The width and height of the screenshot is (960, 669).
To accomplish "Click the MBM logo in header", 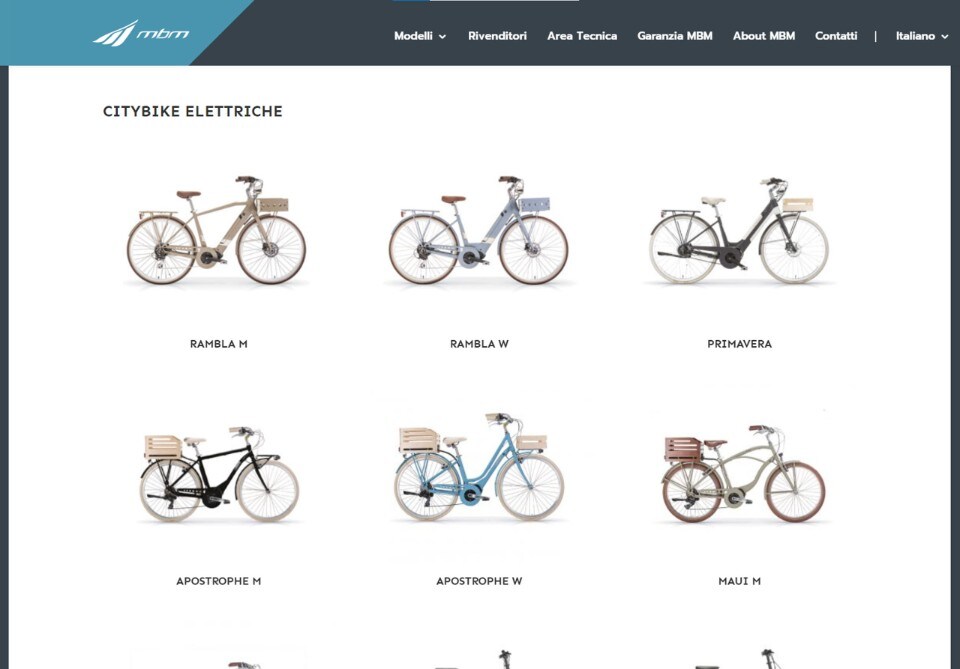I will [x=141, y=33].
